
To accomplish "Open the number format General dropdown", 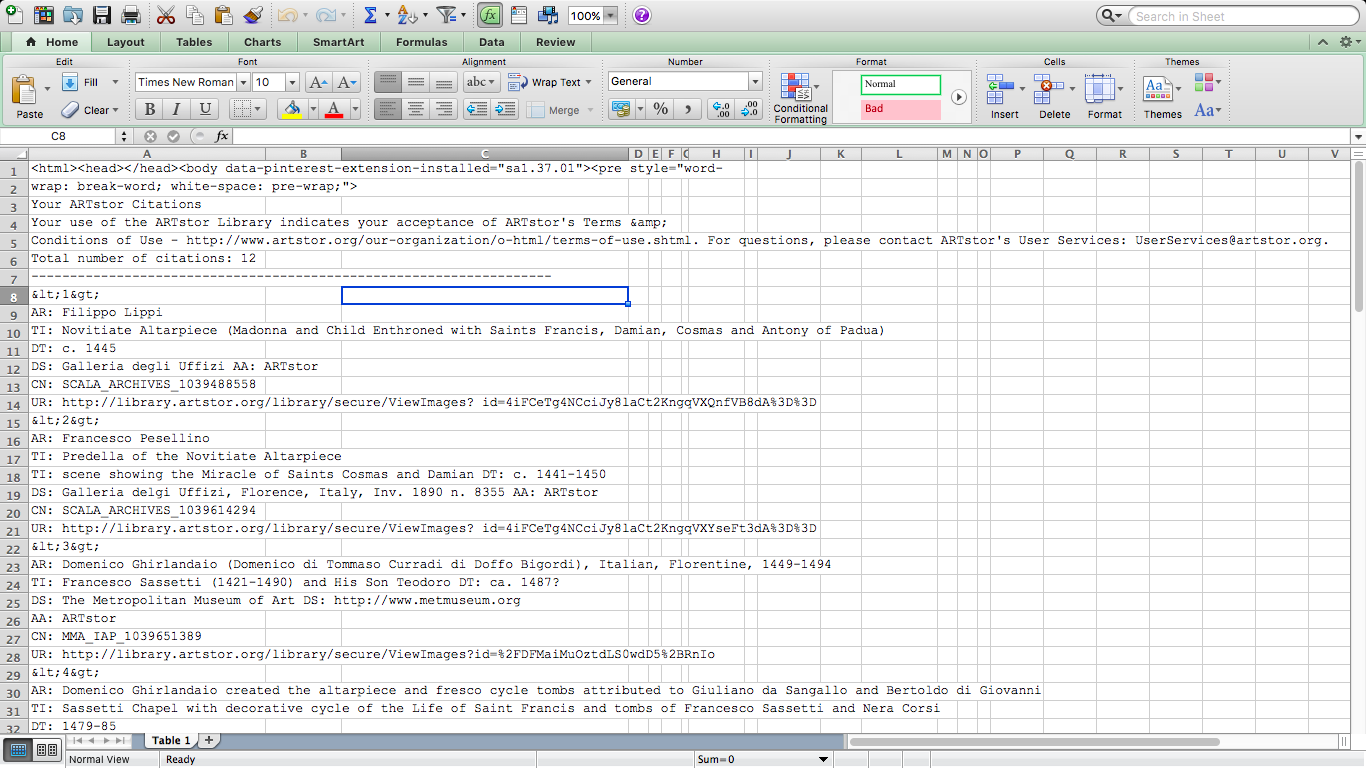I will pos(755,82).
